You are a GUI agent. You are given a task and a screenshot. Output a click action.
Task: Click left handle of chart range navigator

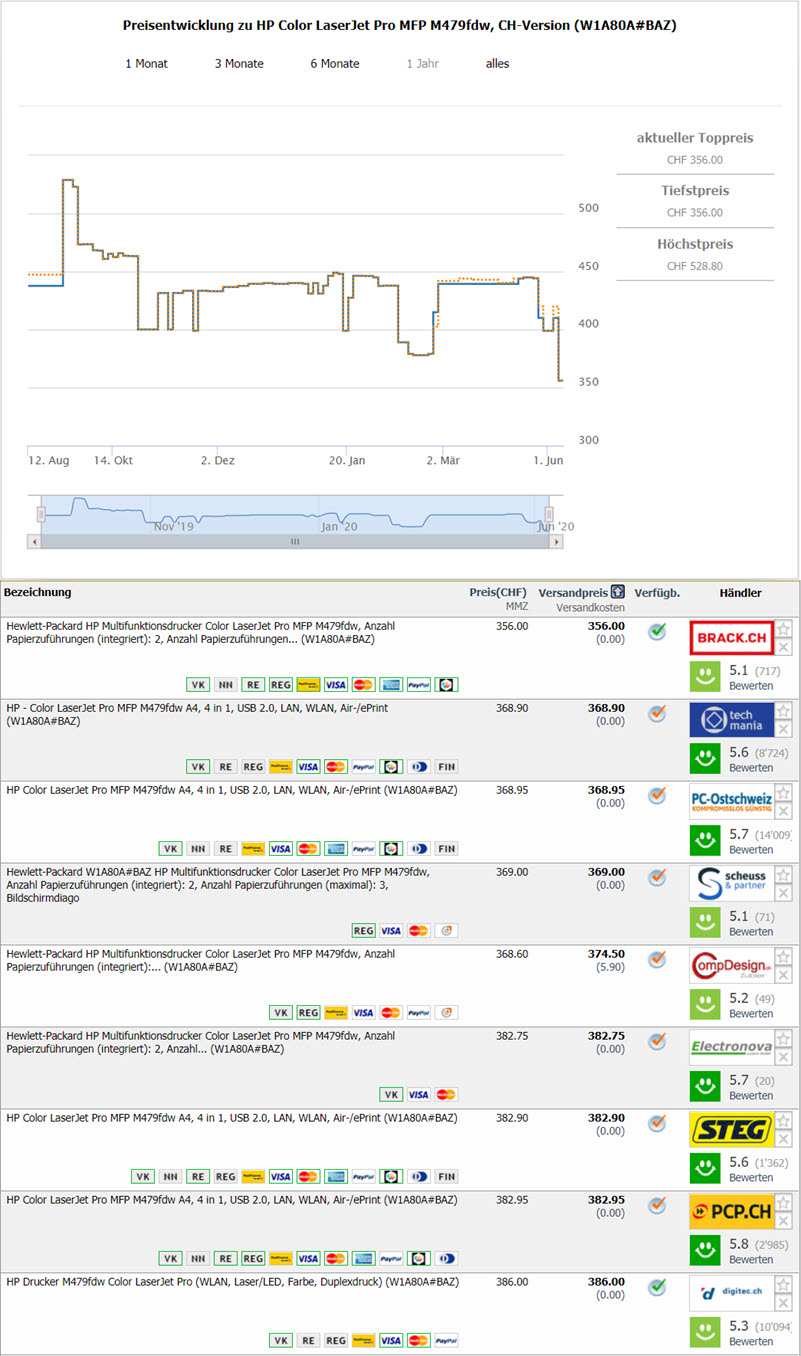click(x=41, y=514)
